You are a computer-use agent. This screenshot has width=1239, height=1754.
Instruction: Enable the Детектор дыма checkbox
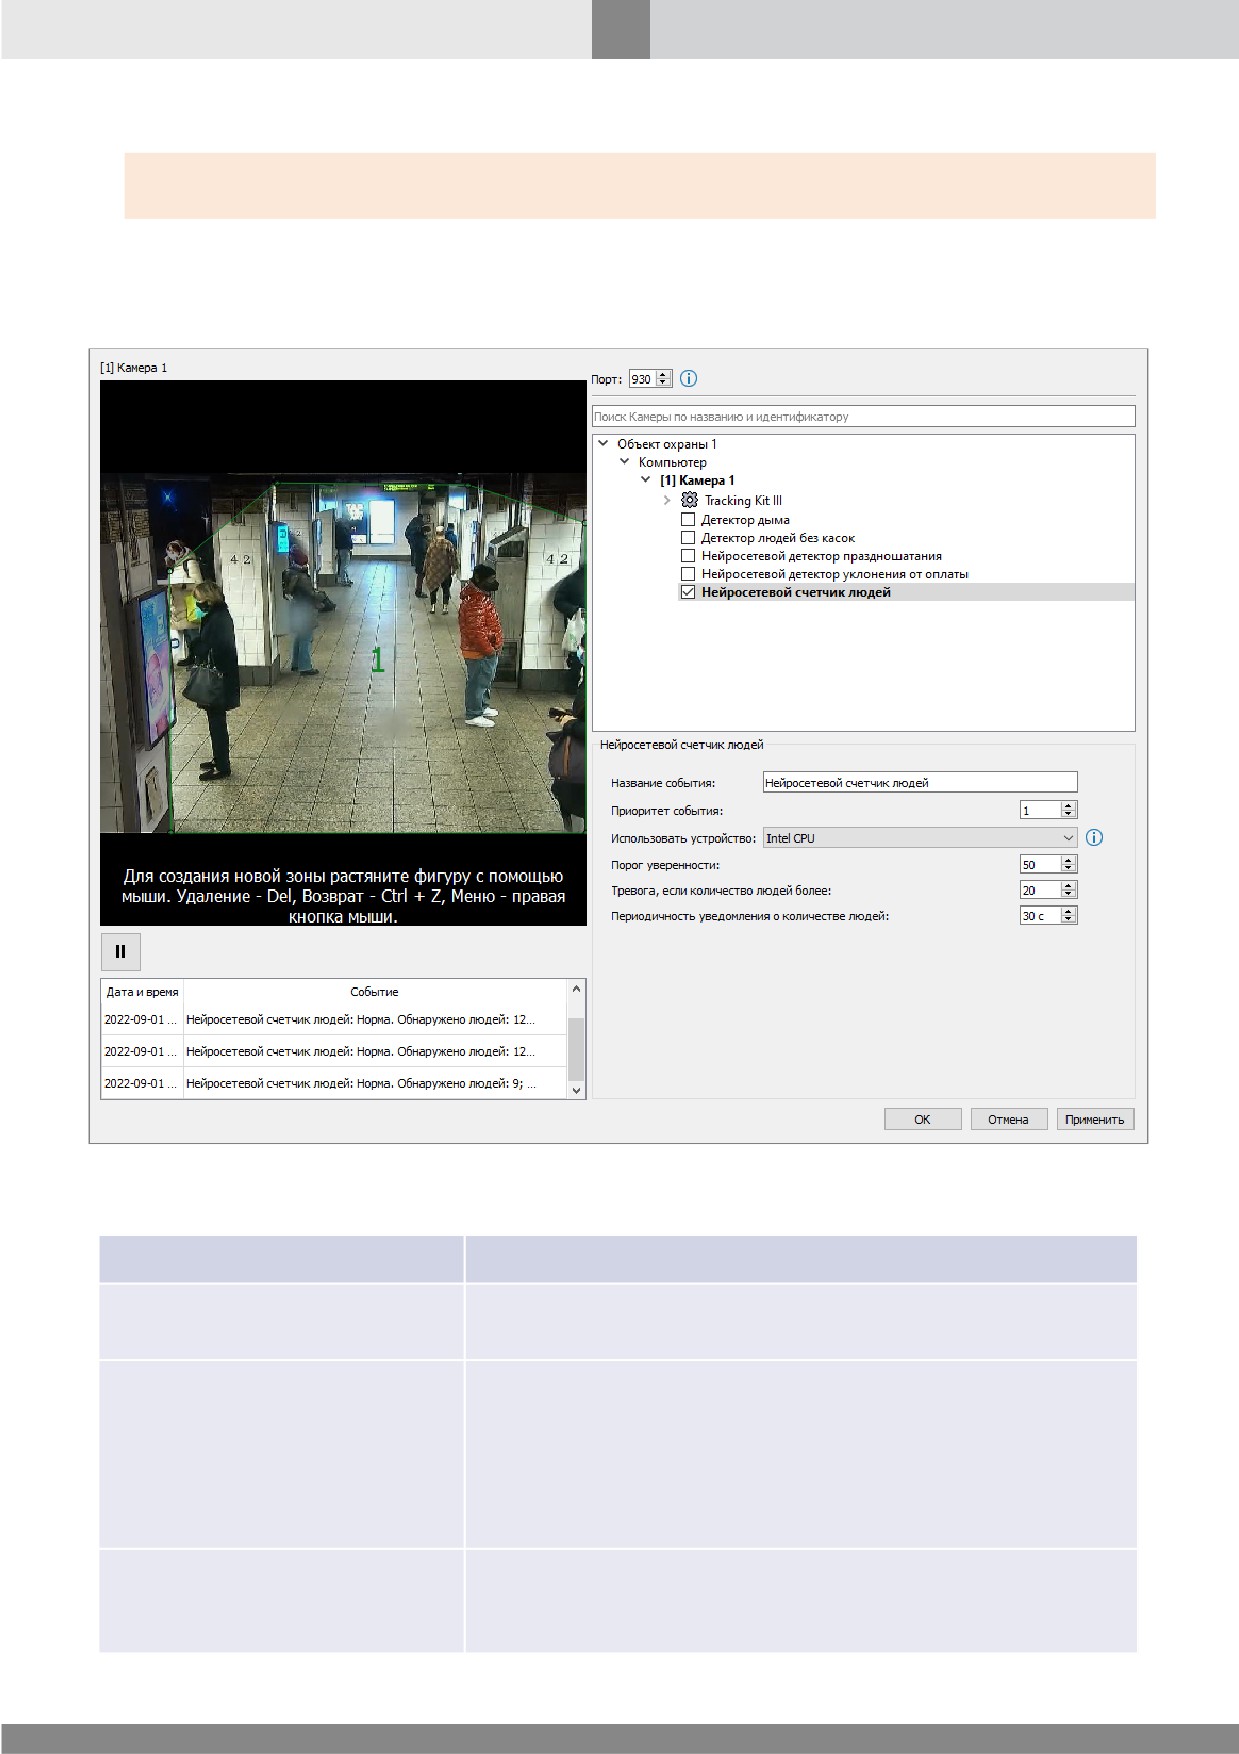pos(688,520)
